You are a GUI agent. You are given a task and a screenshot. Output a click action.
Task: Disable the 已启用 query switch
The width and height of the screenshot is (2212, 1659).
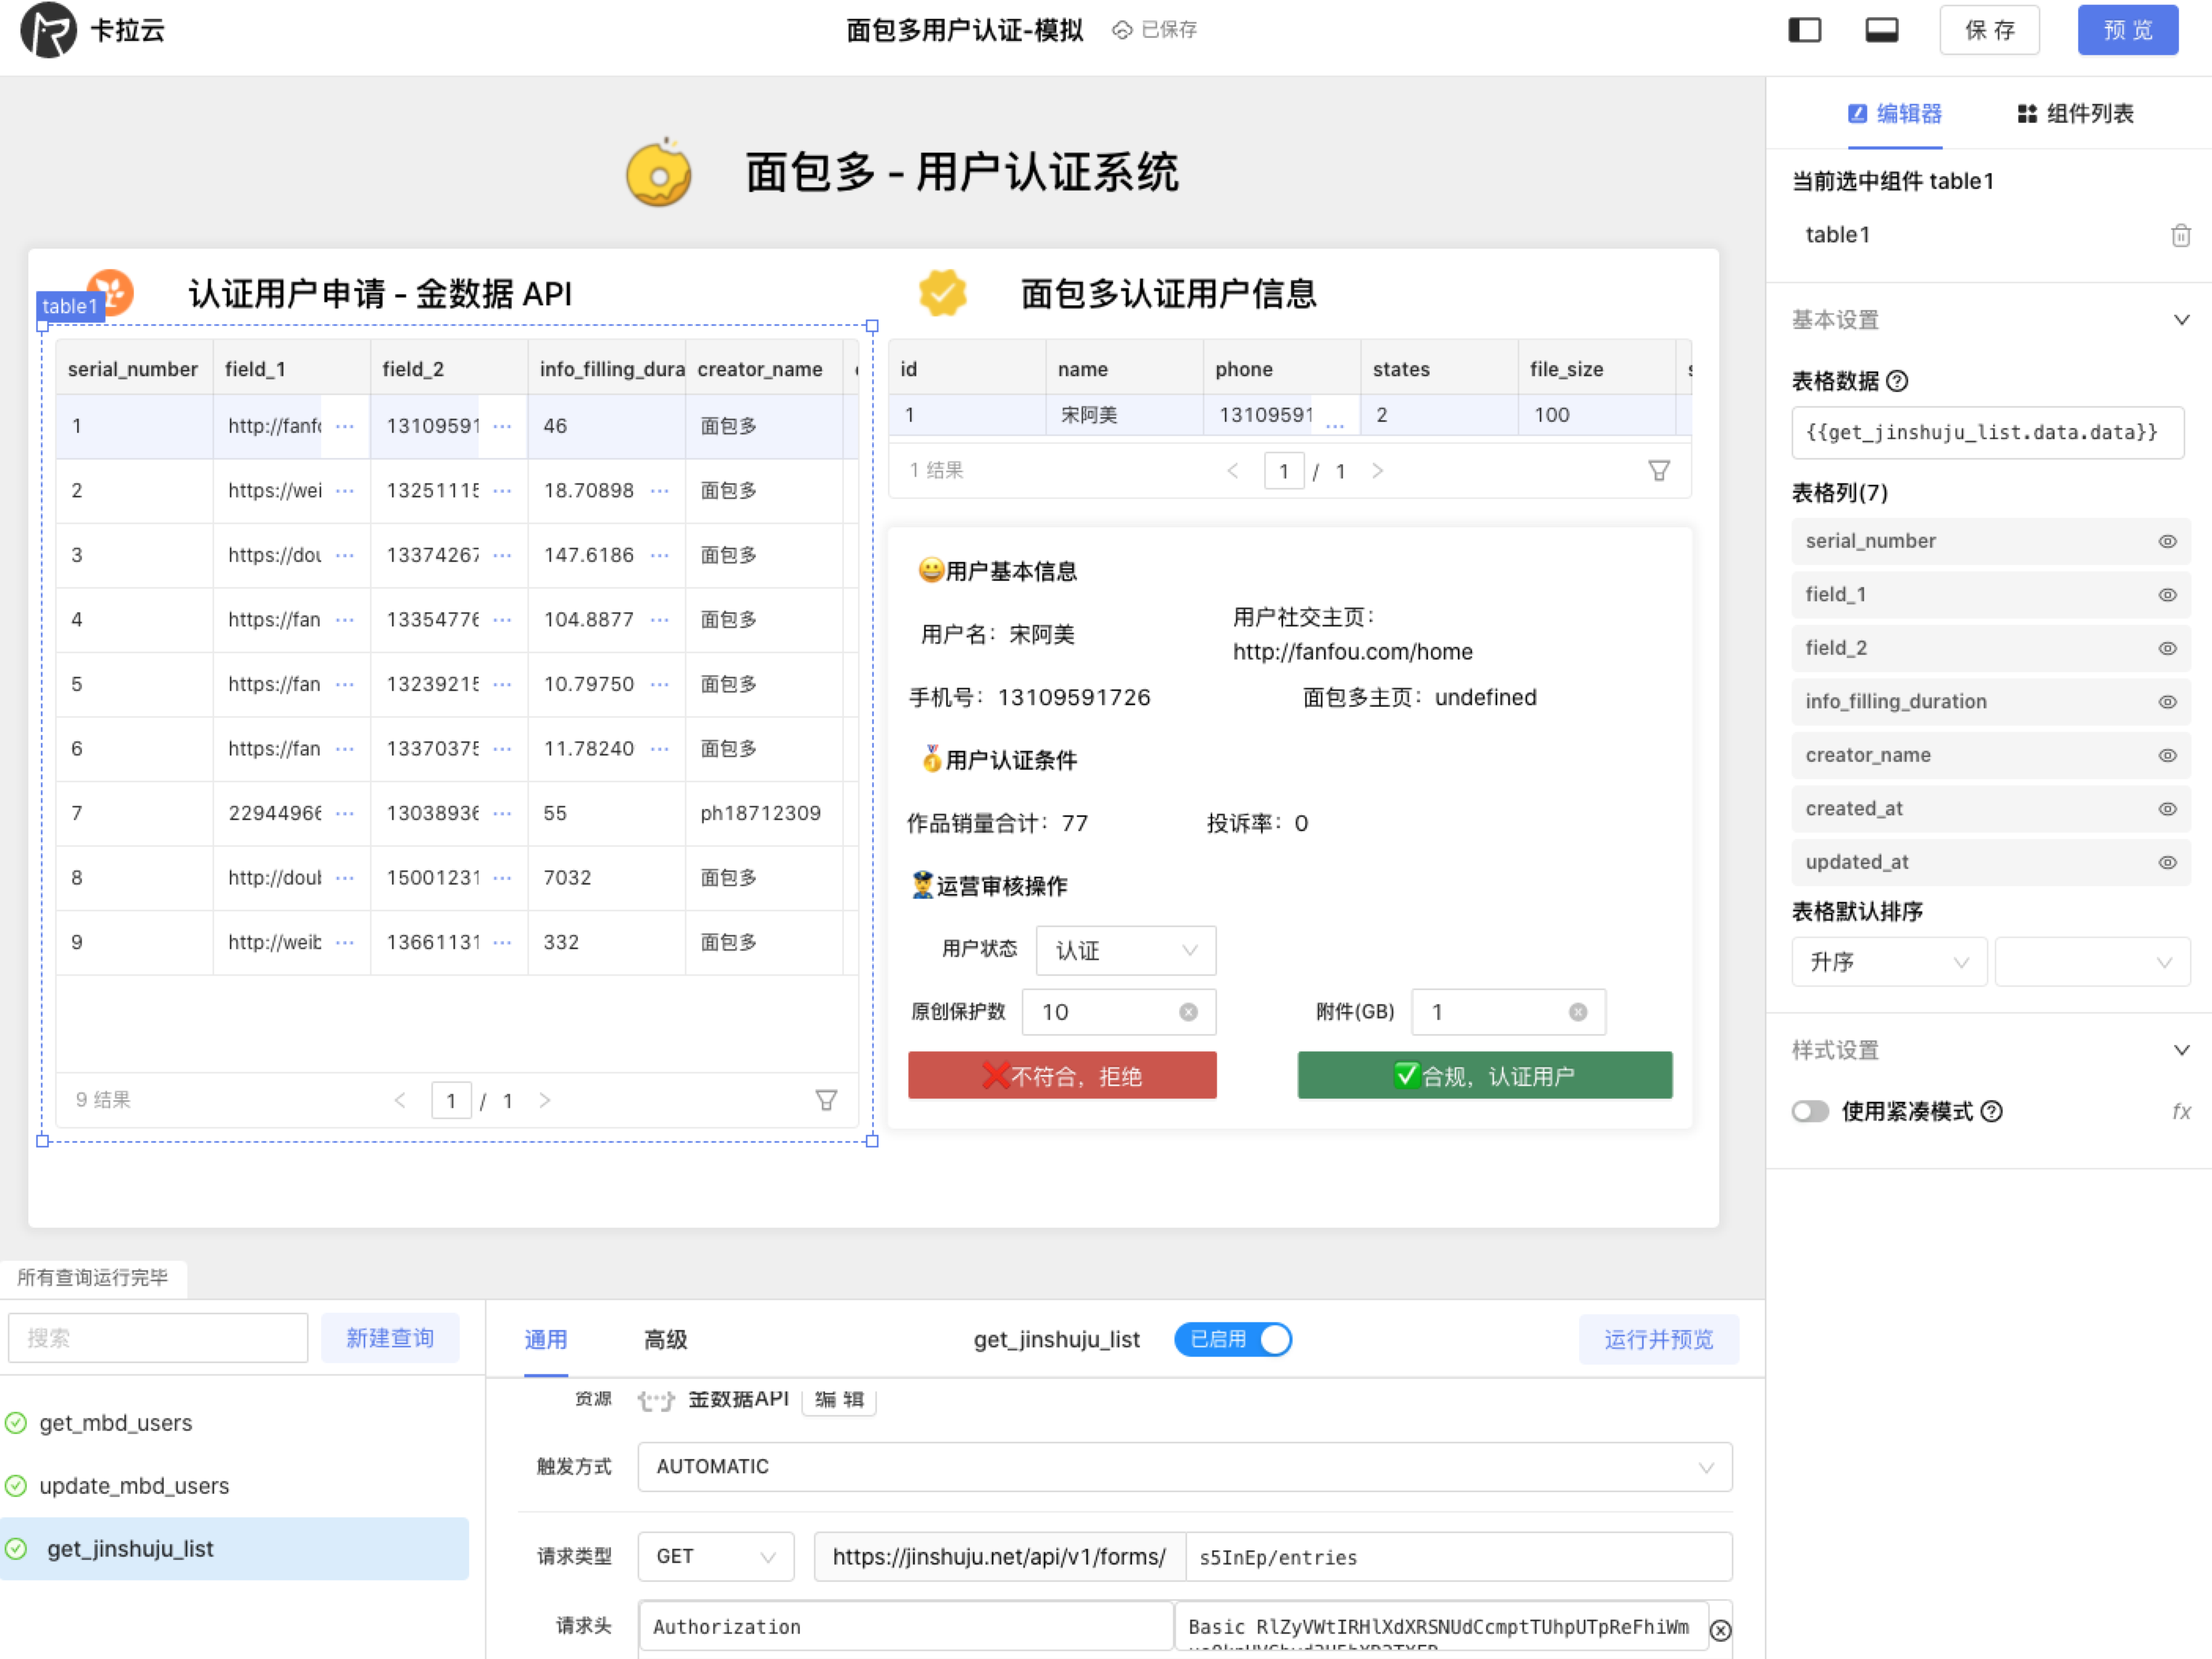(1232, 1339)
